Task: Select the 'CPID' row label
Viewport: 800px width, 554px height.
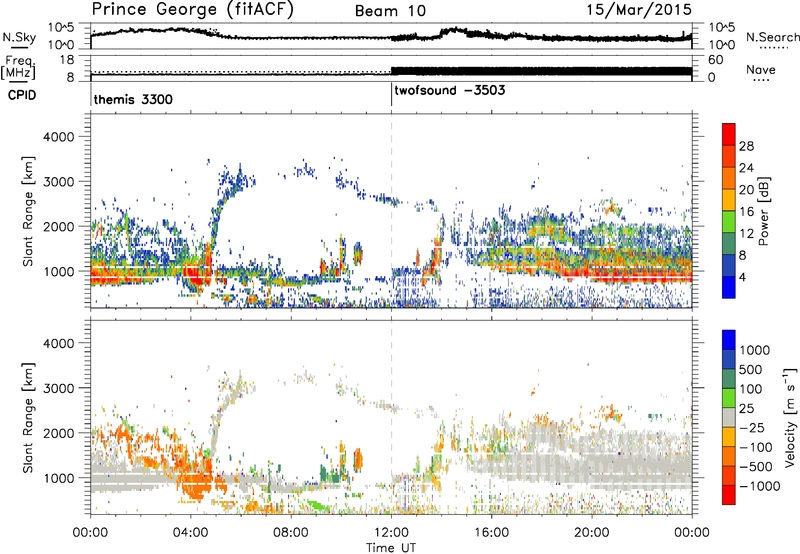Action: pyautogui.click(x=21, y=95)
